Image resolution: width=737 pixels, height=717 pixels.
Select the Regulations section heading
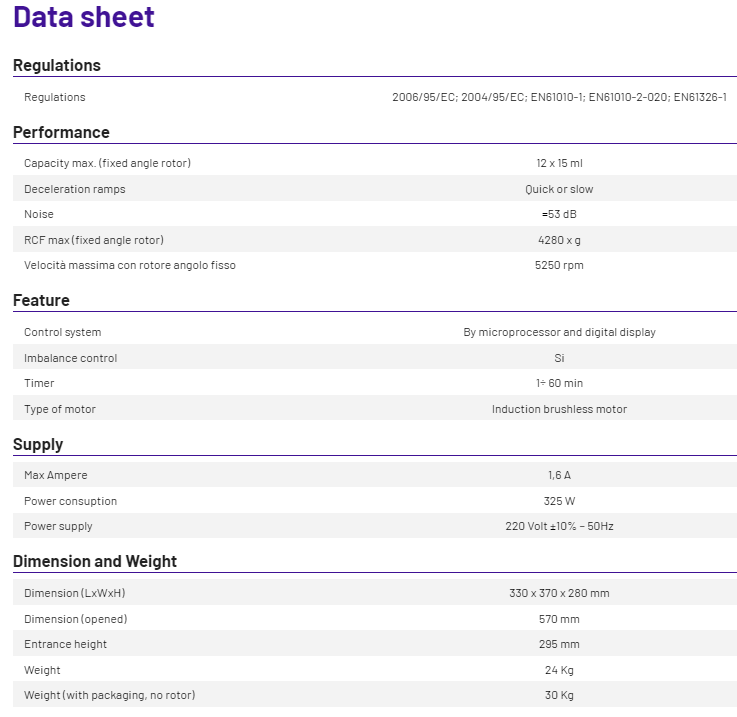pyautogui.click(x=57, y=66)
